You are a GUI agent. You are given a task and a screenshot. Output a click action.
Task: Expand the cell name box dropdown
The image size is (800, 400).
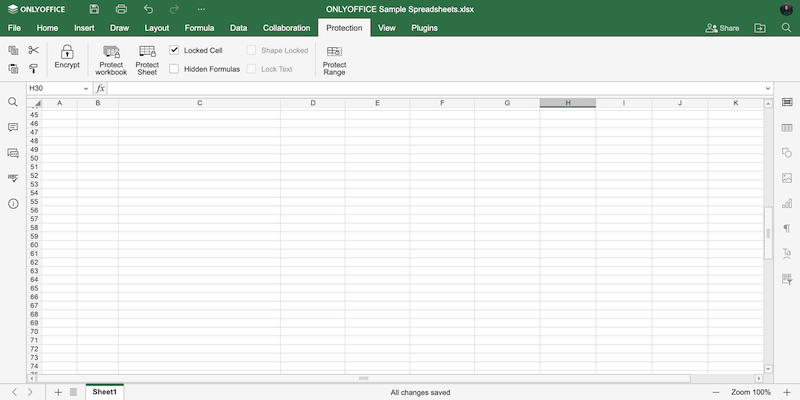[85, 88]
